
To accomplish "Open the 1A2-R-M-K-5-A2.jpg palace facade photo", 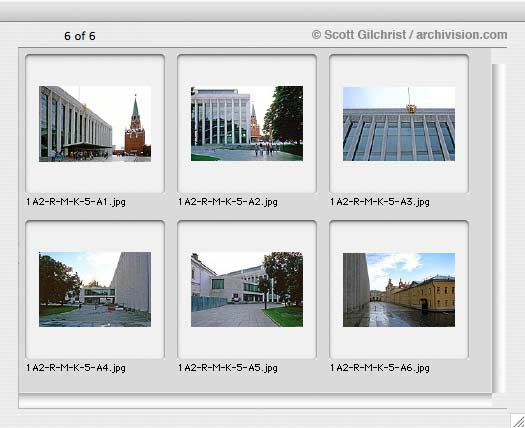I will point(247,124).
